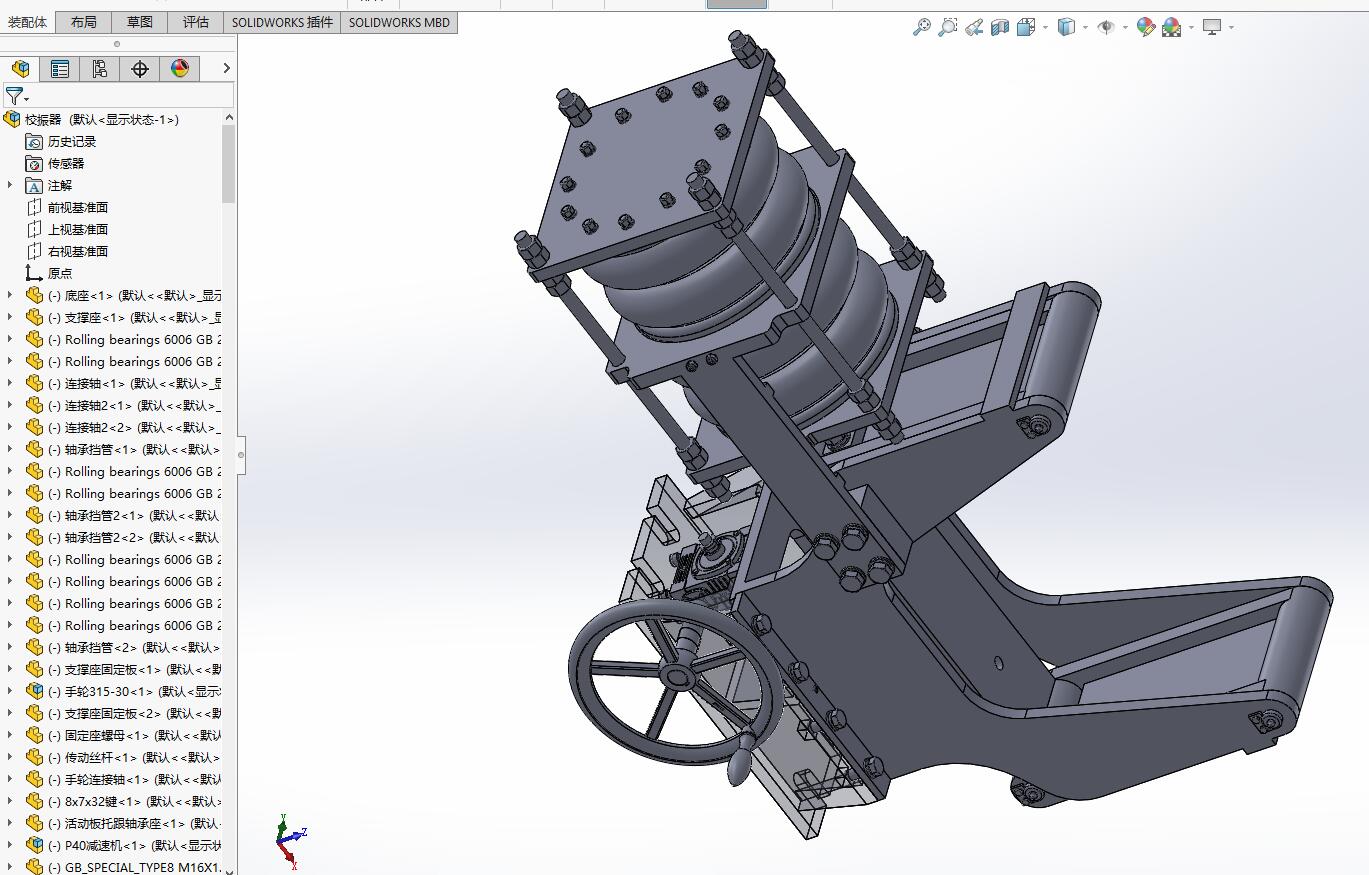Expand the 手轮315-30<1> sub-assembly node
The image size is (1369, 875).
pyautogui.click(x=11, y=691)
